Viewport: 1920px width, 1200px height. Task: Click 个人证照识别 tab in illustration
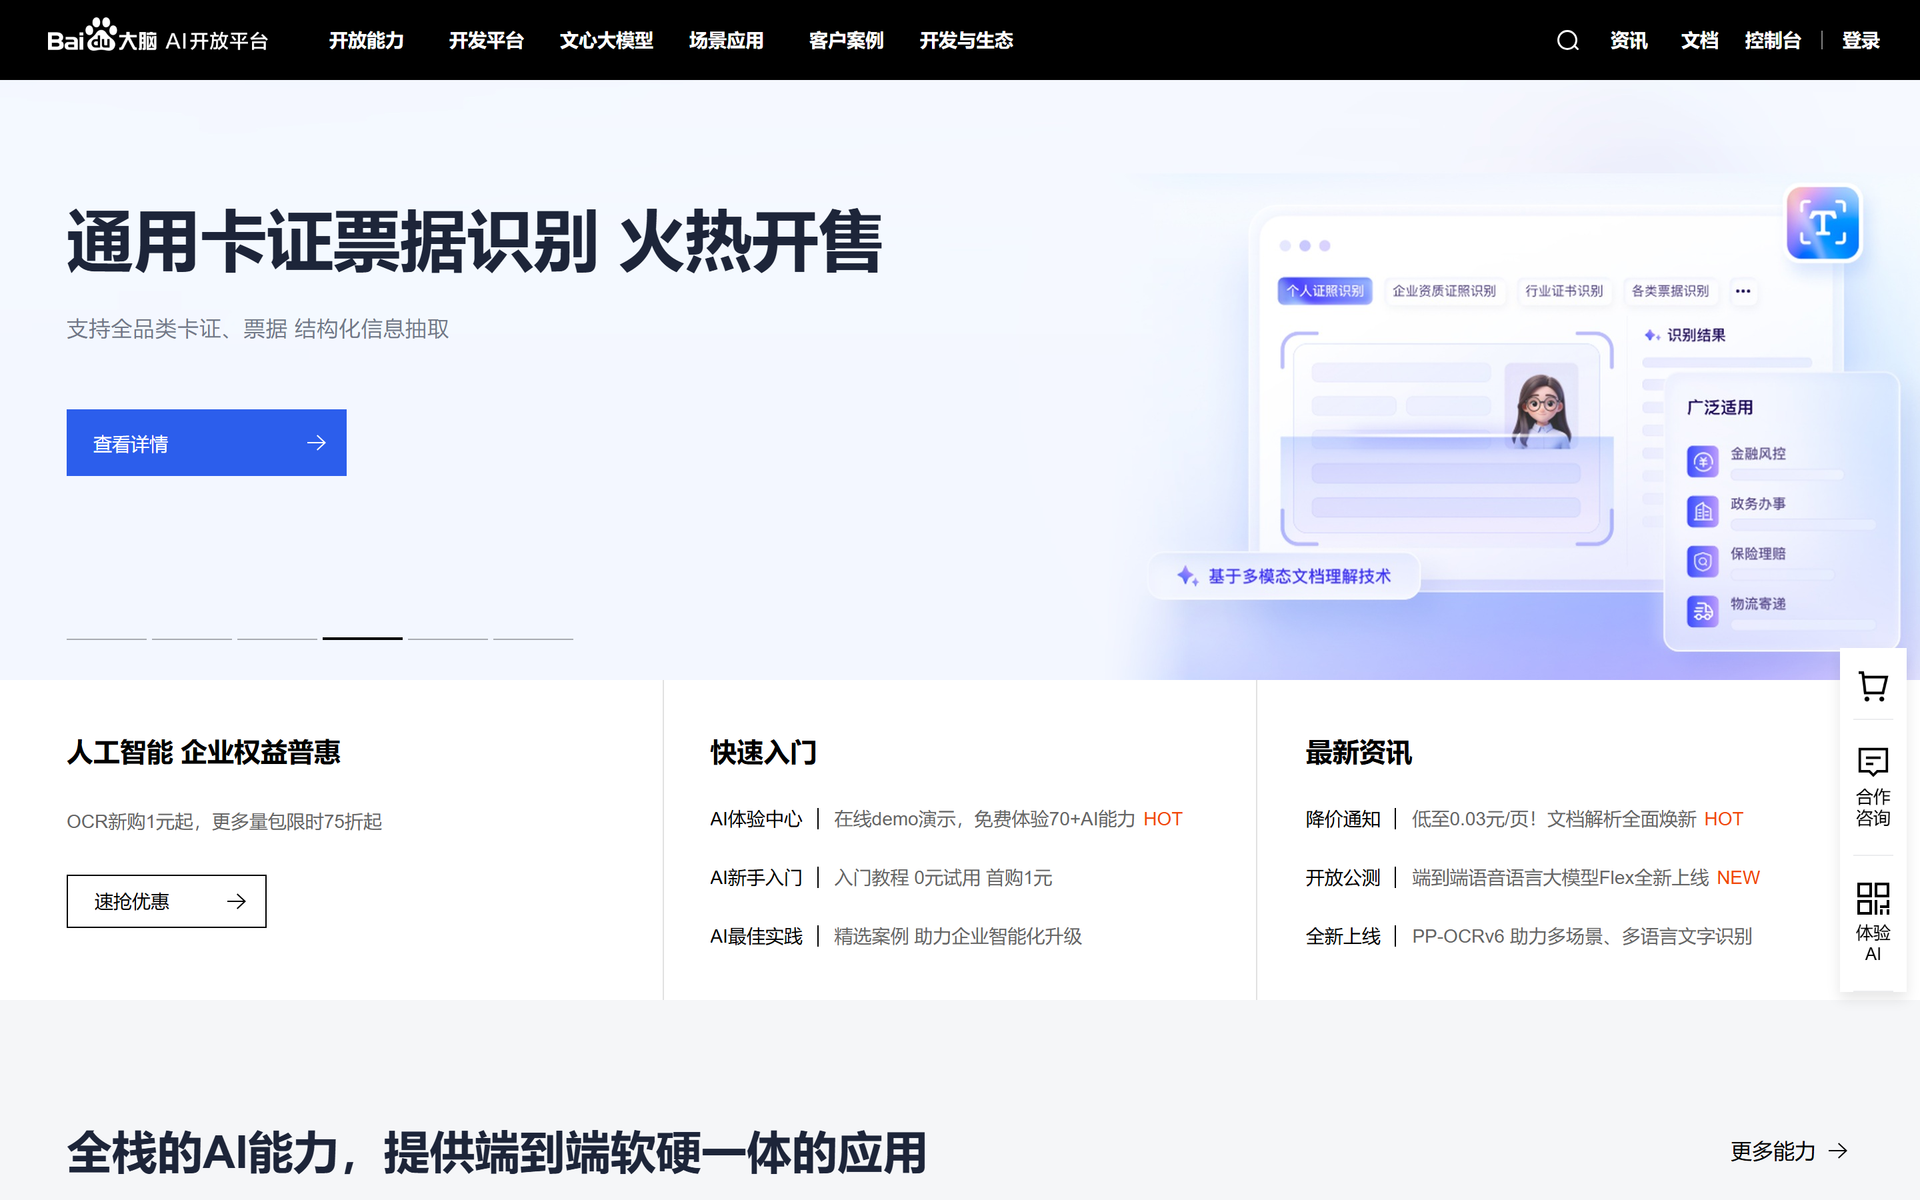click(1324, 291)
